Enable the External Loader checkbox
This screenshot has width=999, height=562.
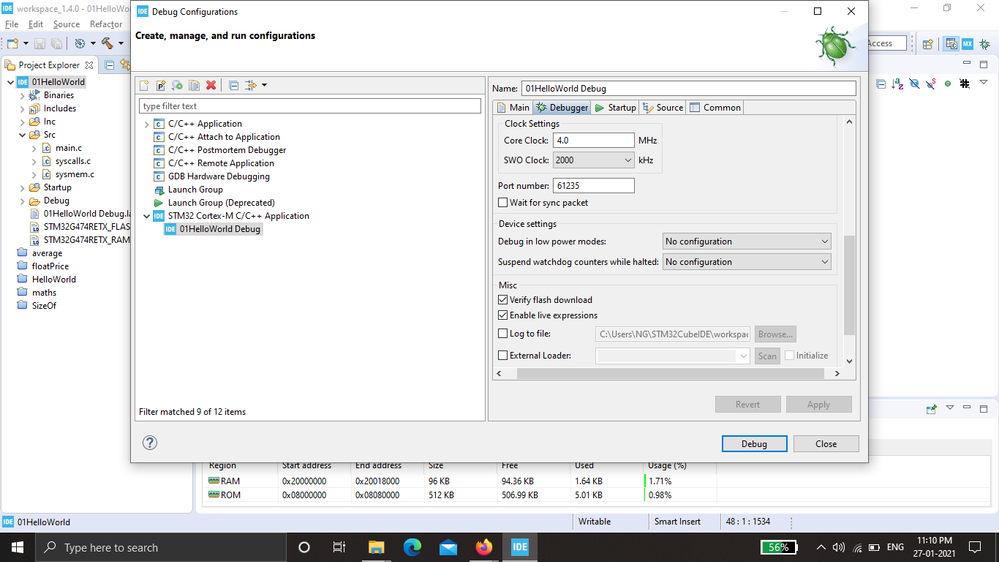503,355
